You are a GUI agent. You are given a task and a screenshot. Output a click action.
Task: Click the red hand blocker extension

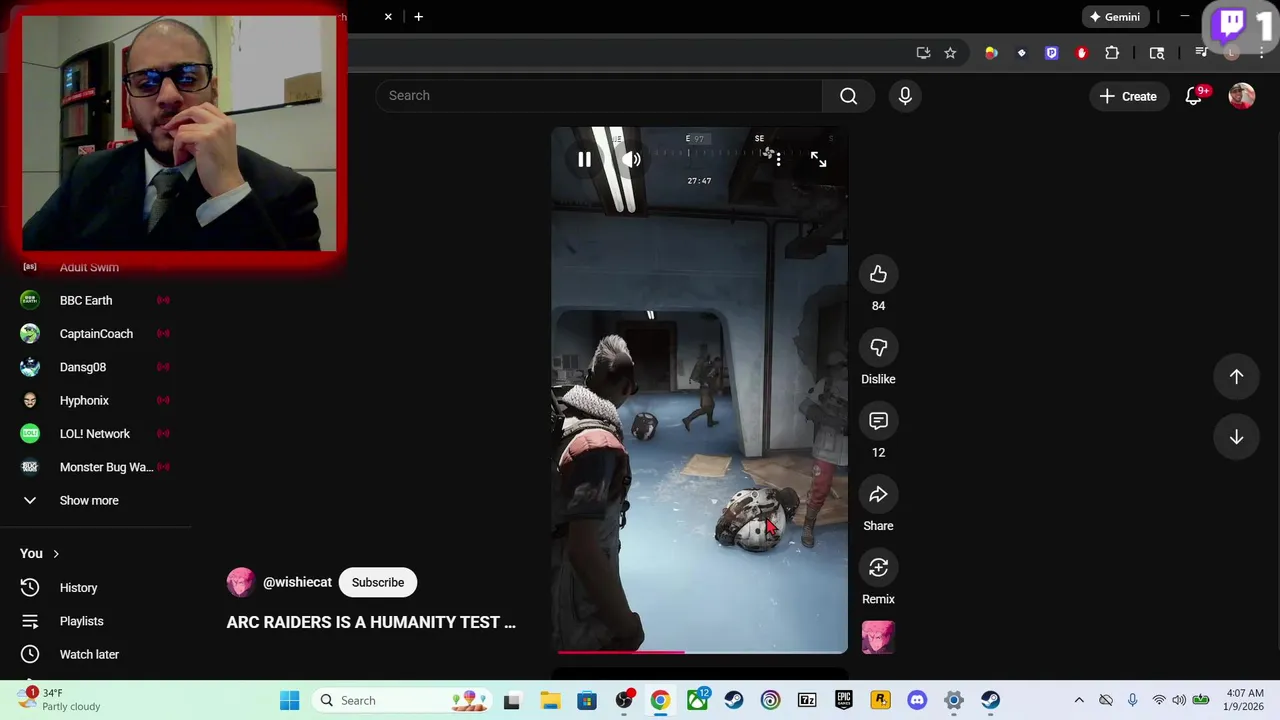point(1081,53)
